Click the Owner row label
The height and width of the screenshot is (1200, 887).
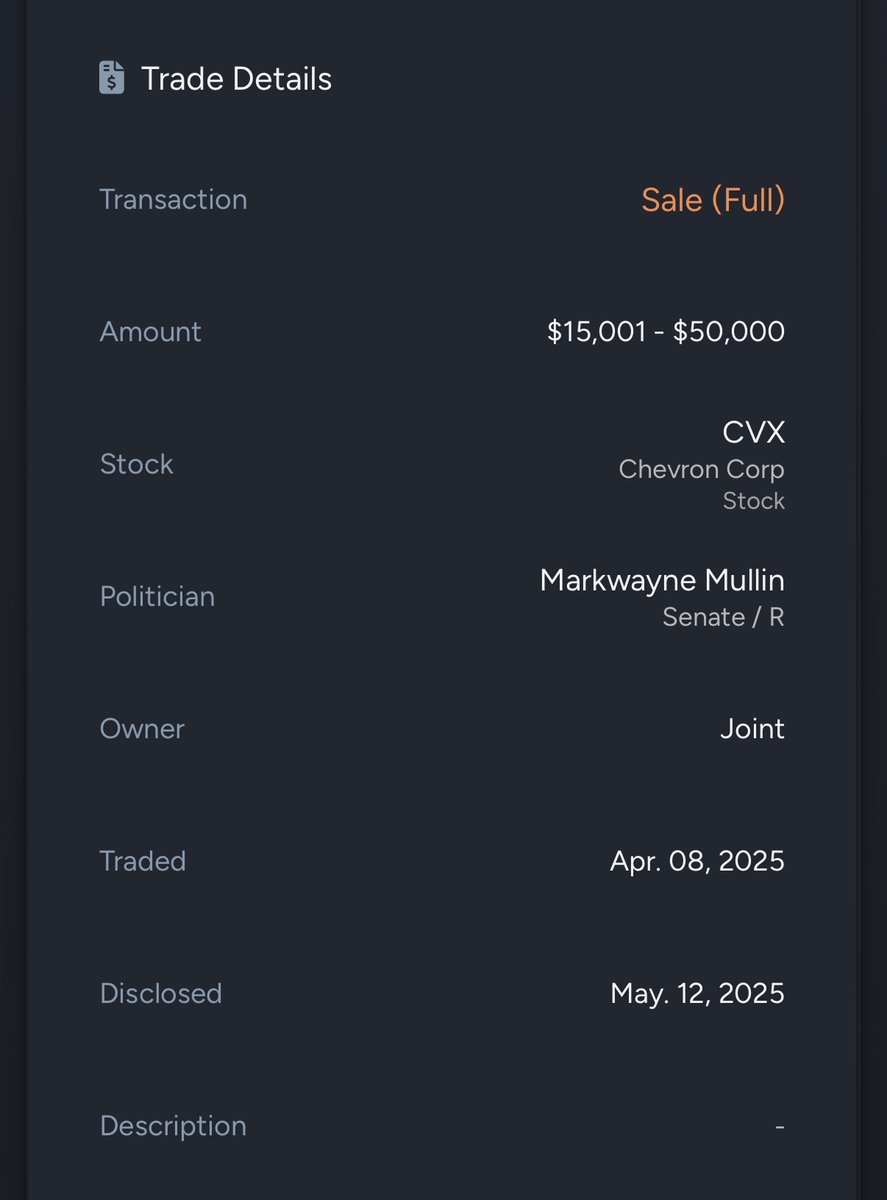coord(142,728)
